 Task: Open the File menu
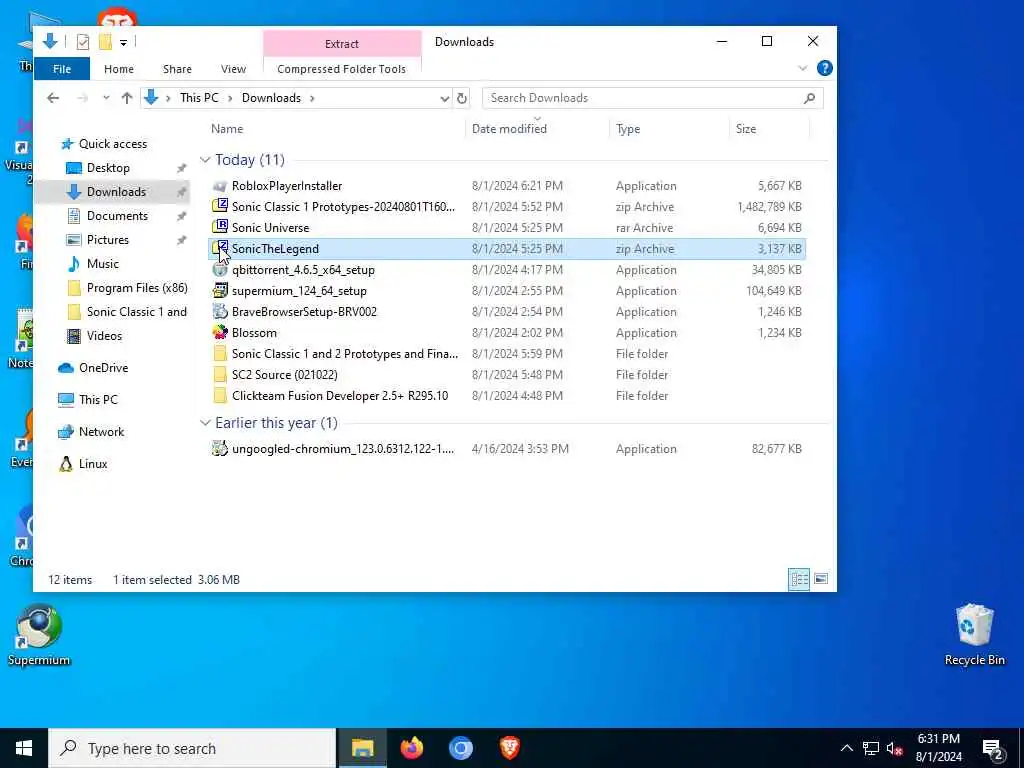[62, 69]
